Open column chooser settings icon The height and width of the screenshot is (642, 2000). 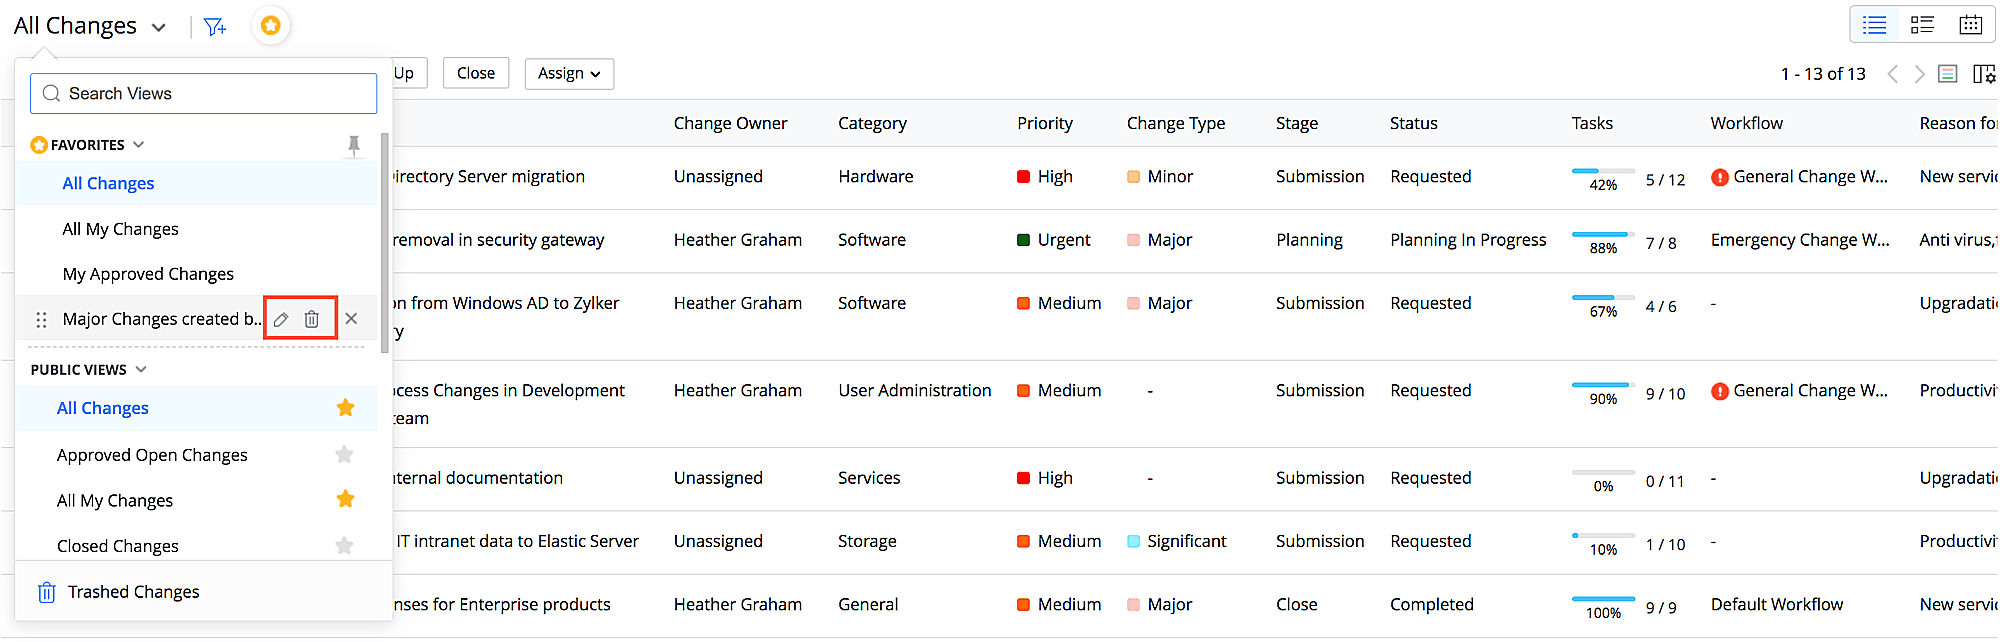[1984, 74]
